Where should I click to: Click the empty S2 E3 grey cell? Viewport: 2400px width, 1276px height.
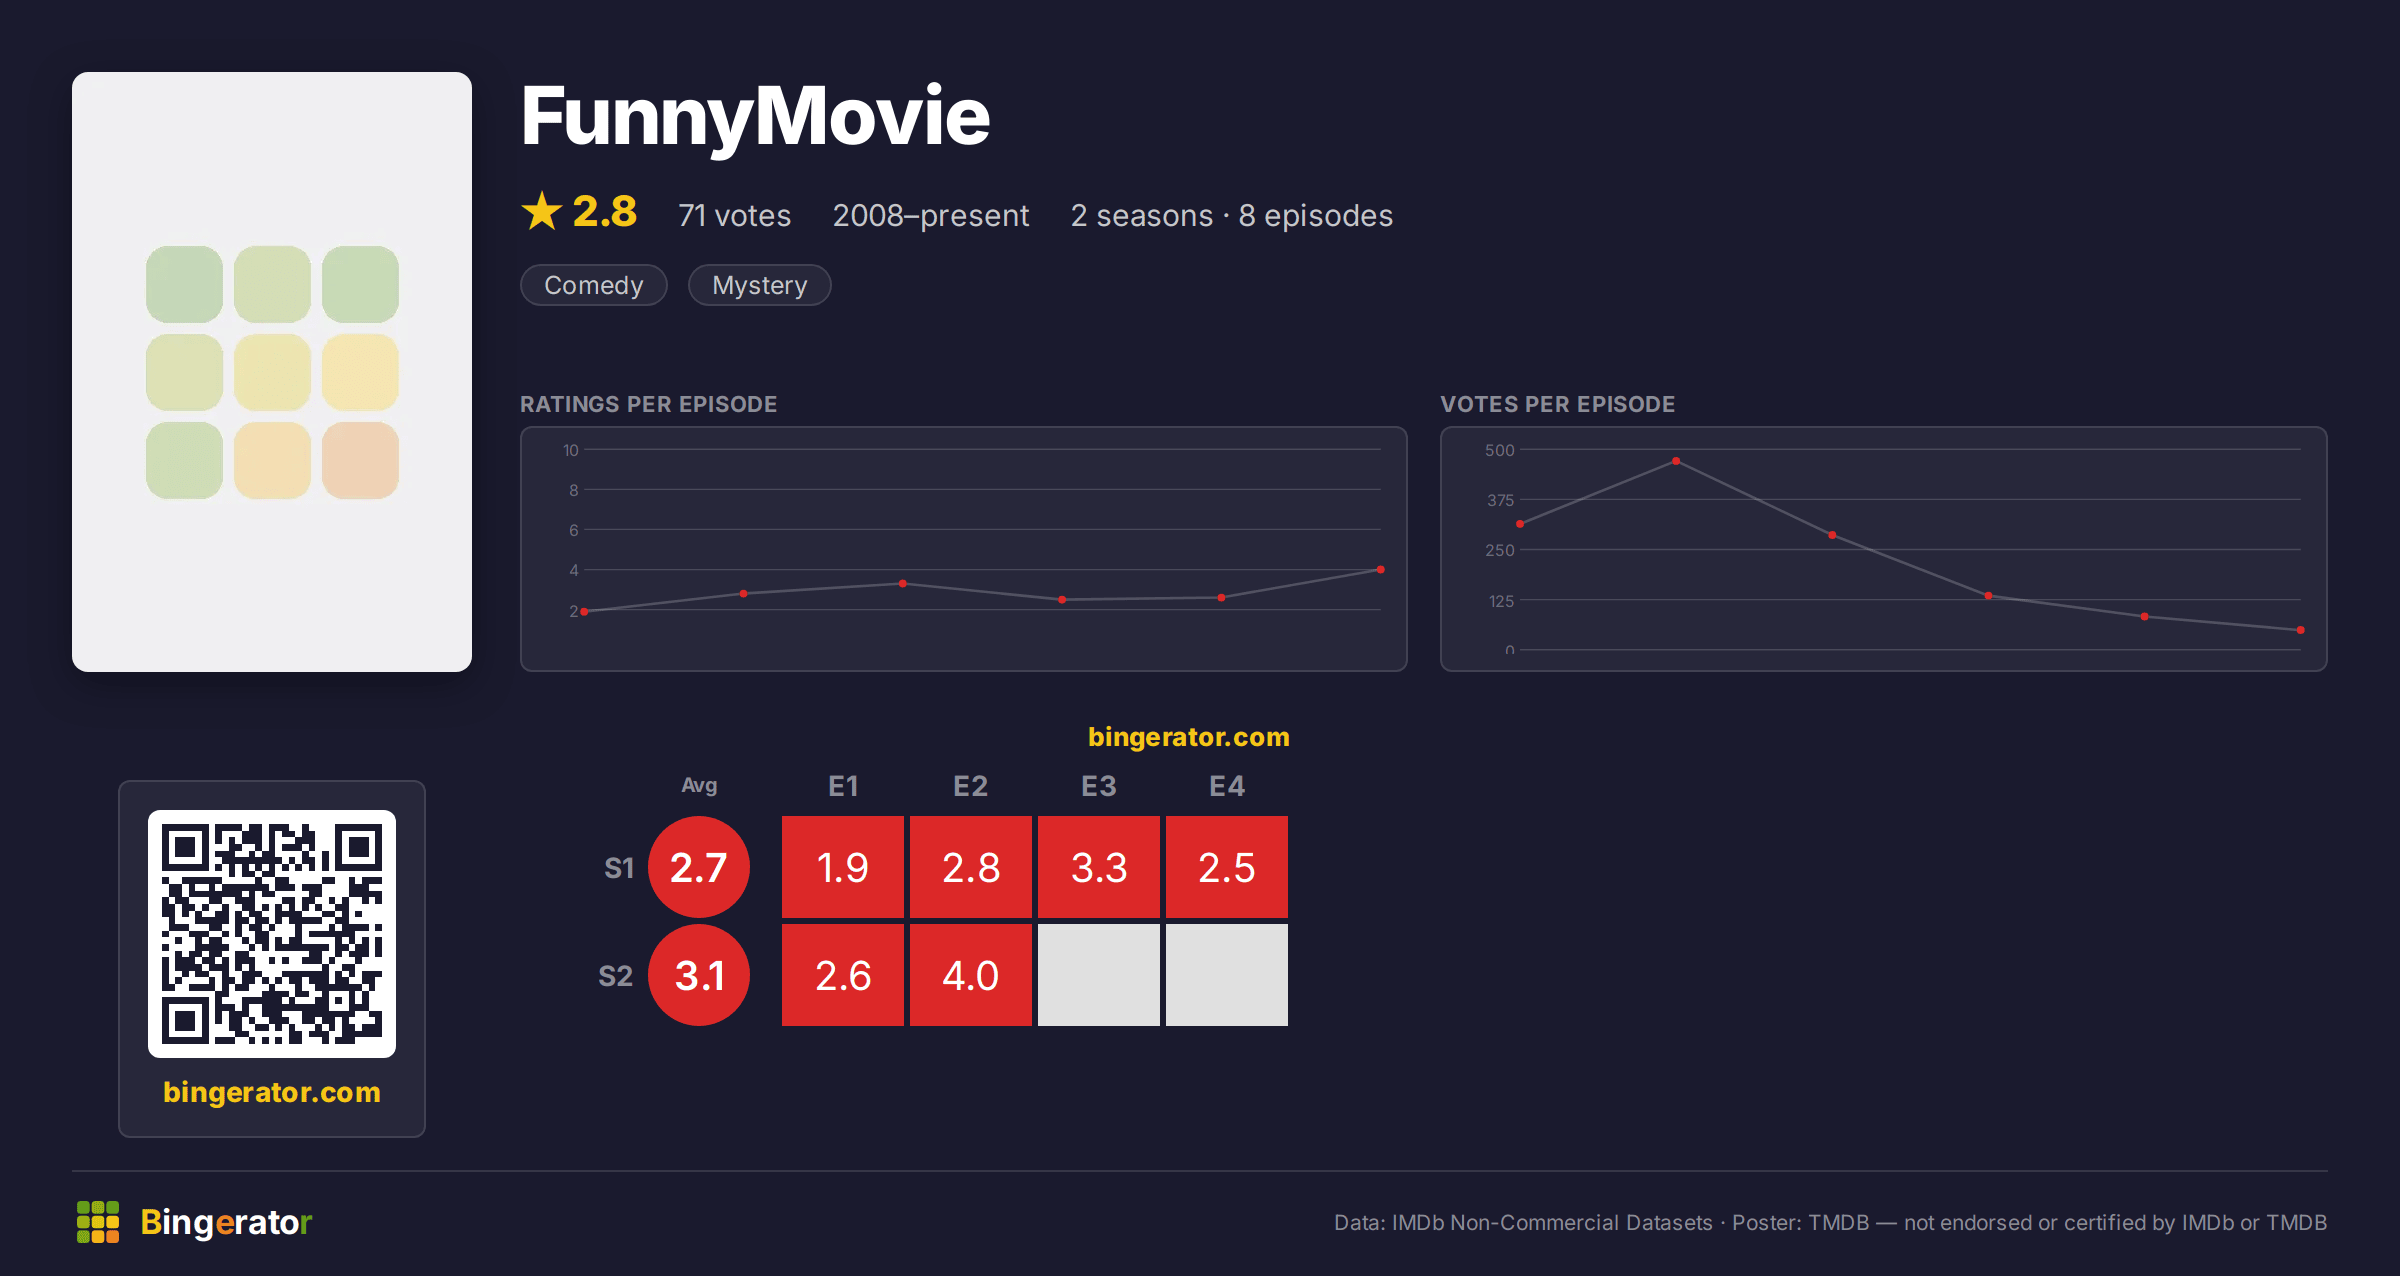(x=1099, y=975)
